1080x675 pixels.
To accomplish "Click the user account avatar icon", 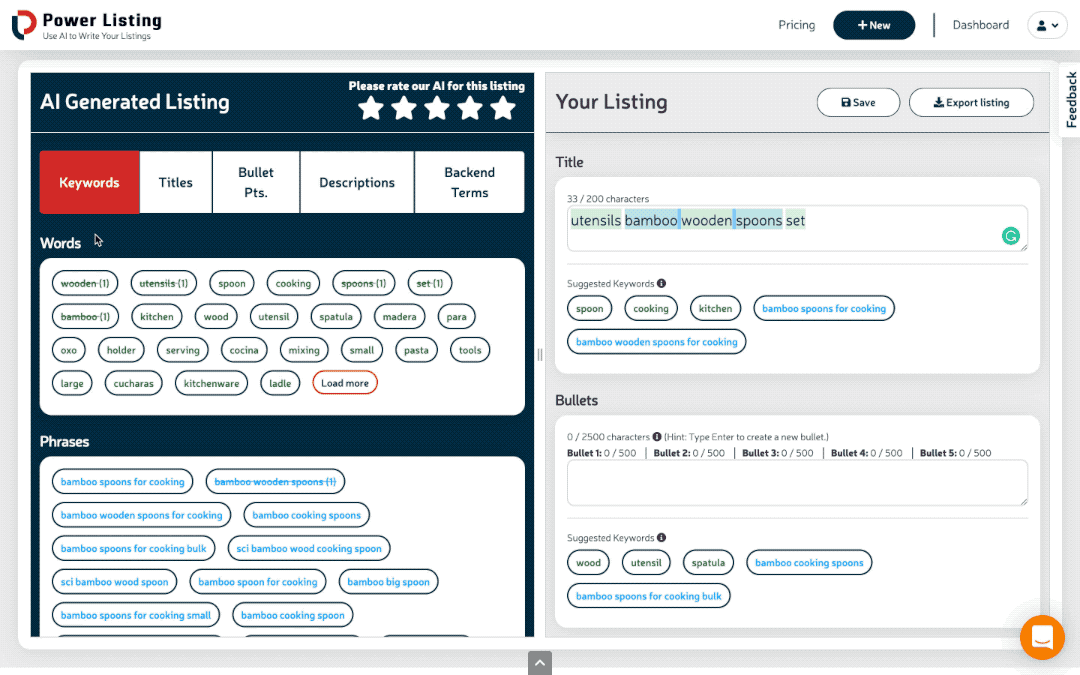I will point(1042,24).
